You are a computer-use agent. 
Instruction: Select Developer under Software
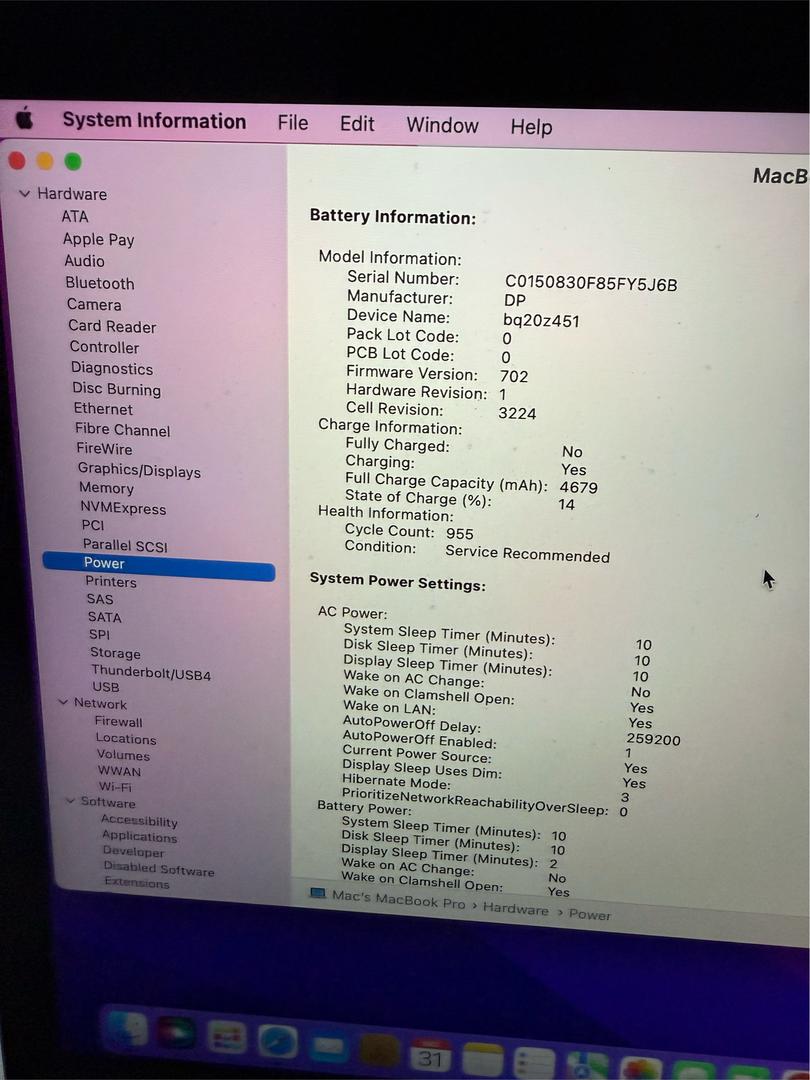134,852
